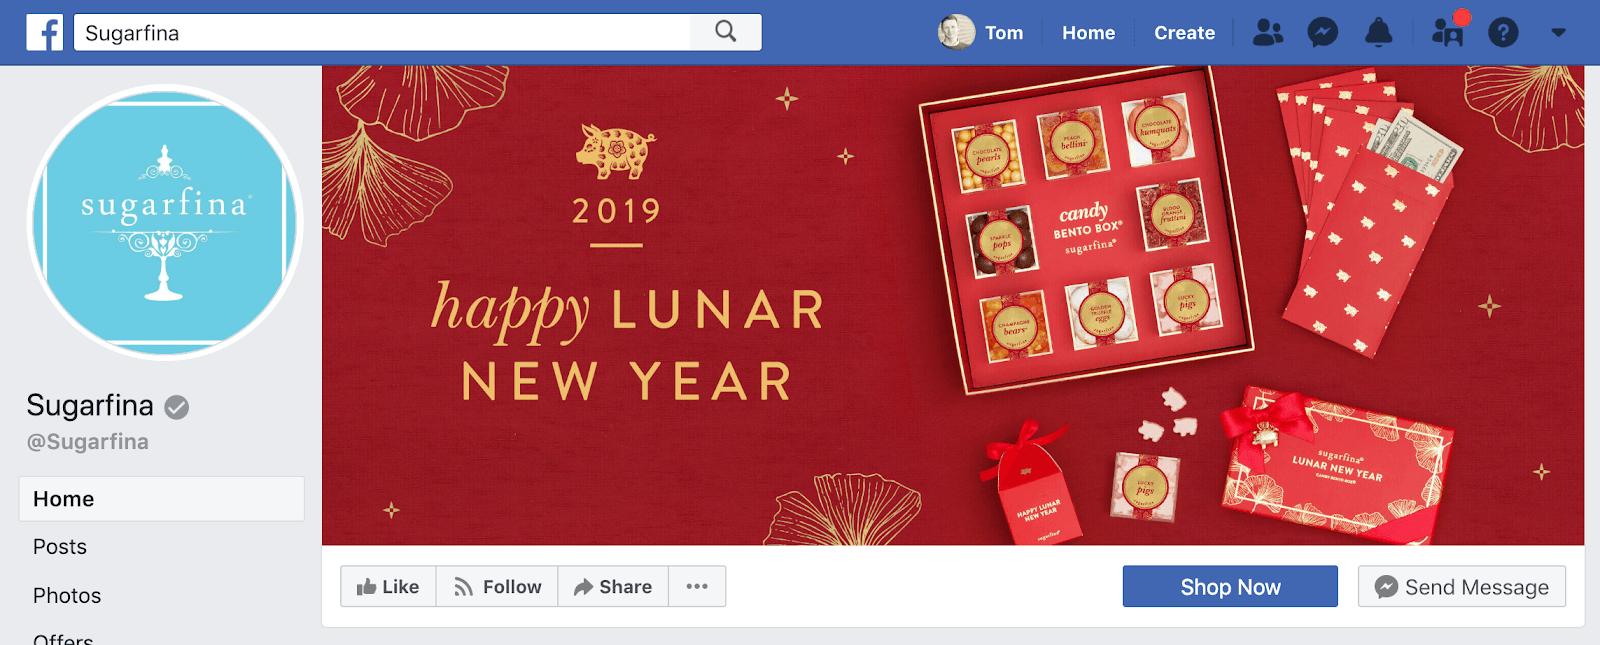The width and height of the screenshot is (1600, 645).
Task: Select the Home tab in left sidebar
Action: [161, 499]
